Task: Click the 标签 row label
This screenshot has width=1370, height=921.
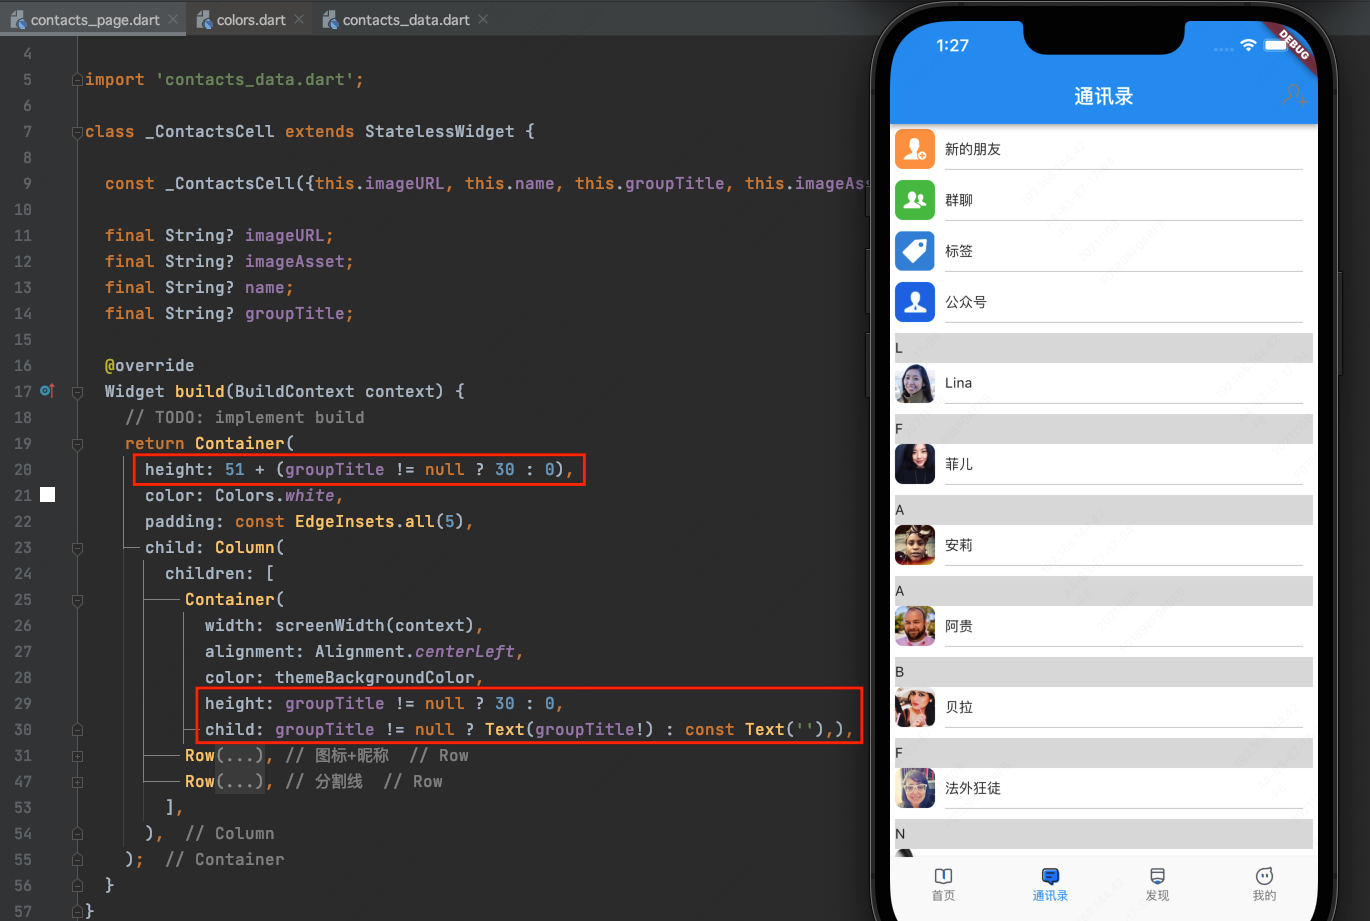Action: tap(959, 251)
